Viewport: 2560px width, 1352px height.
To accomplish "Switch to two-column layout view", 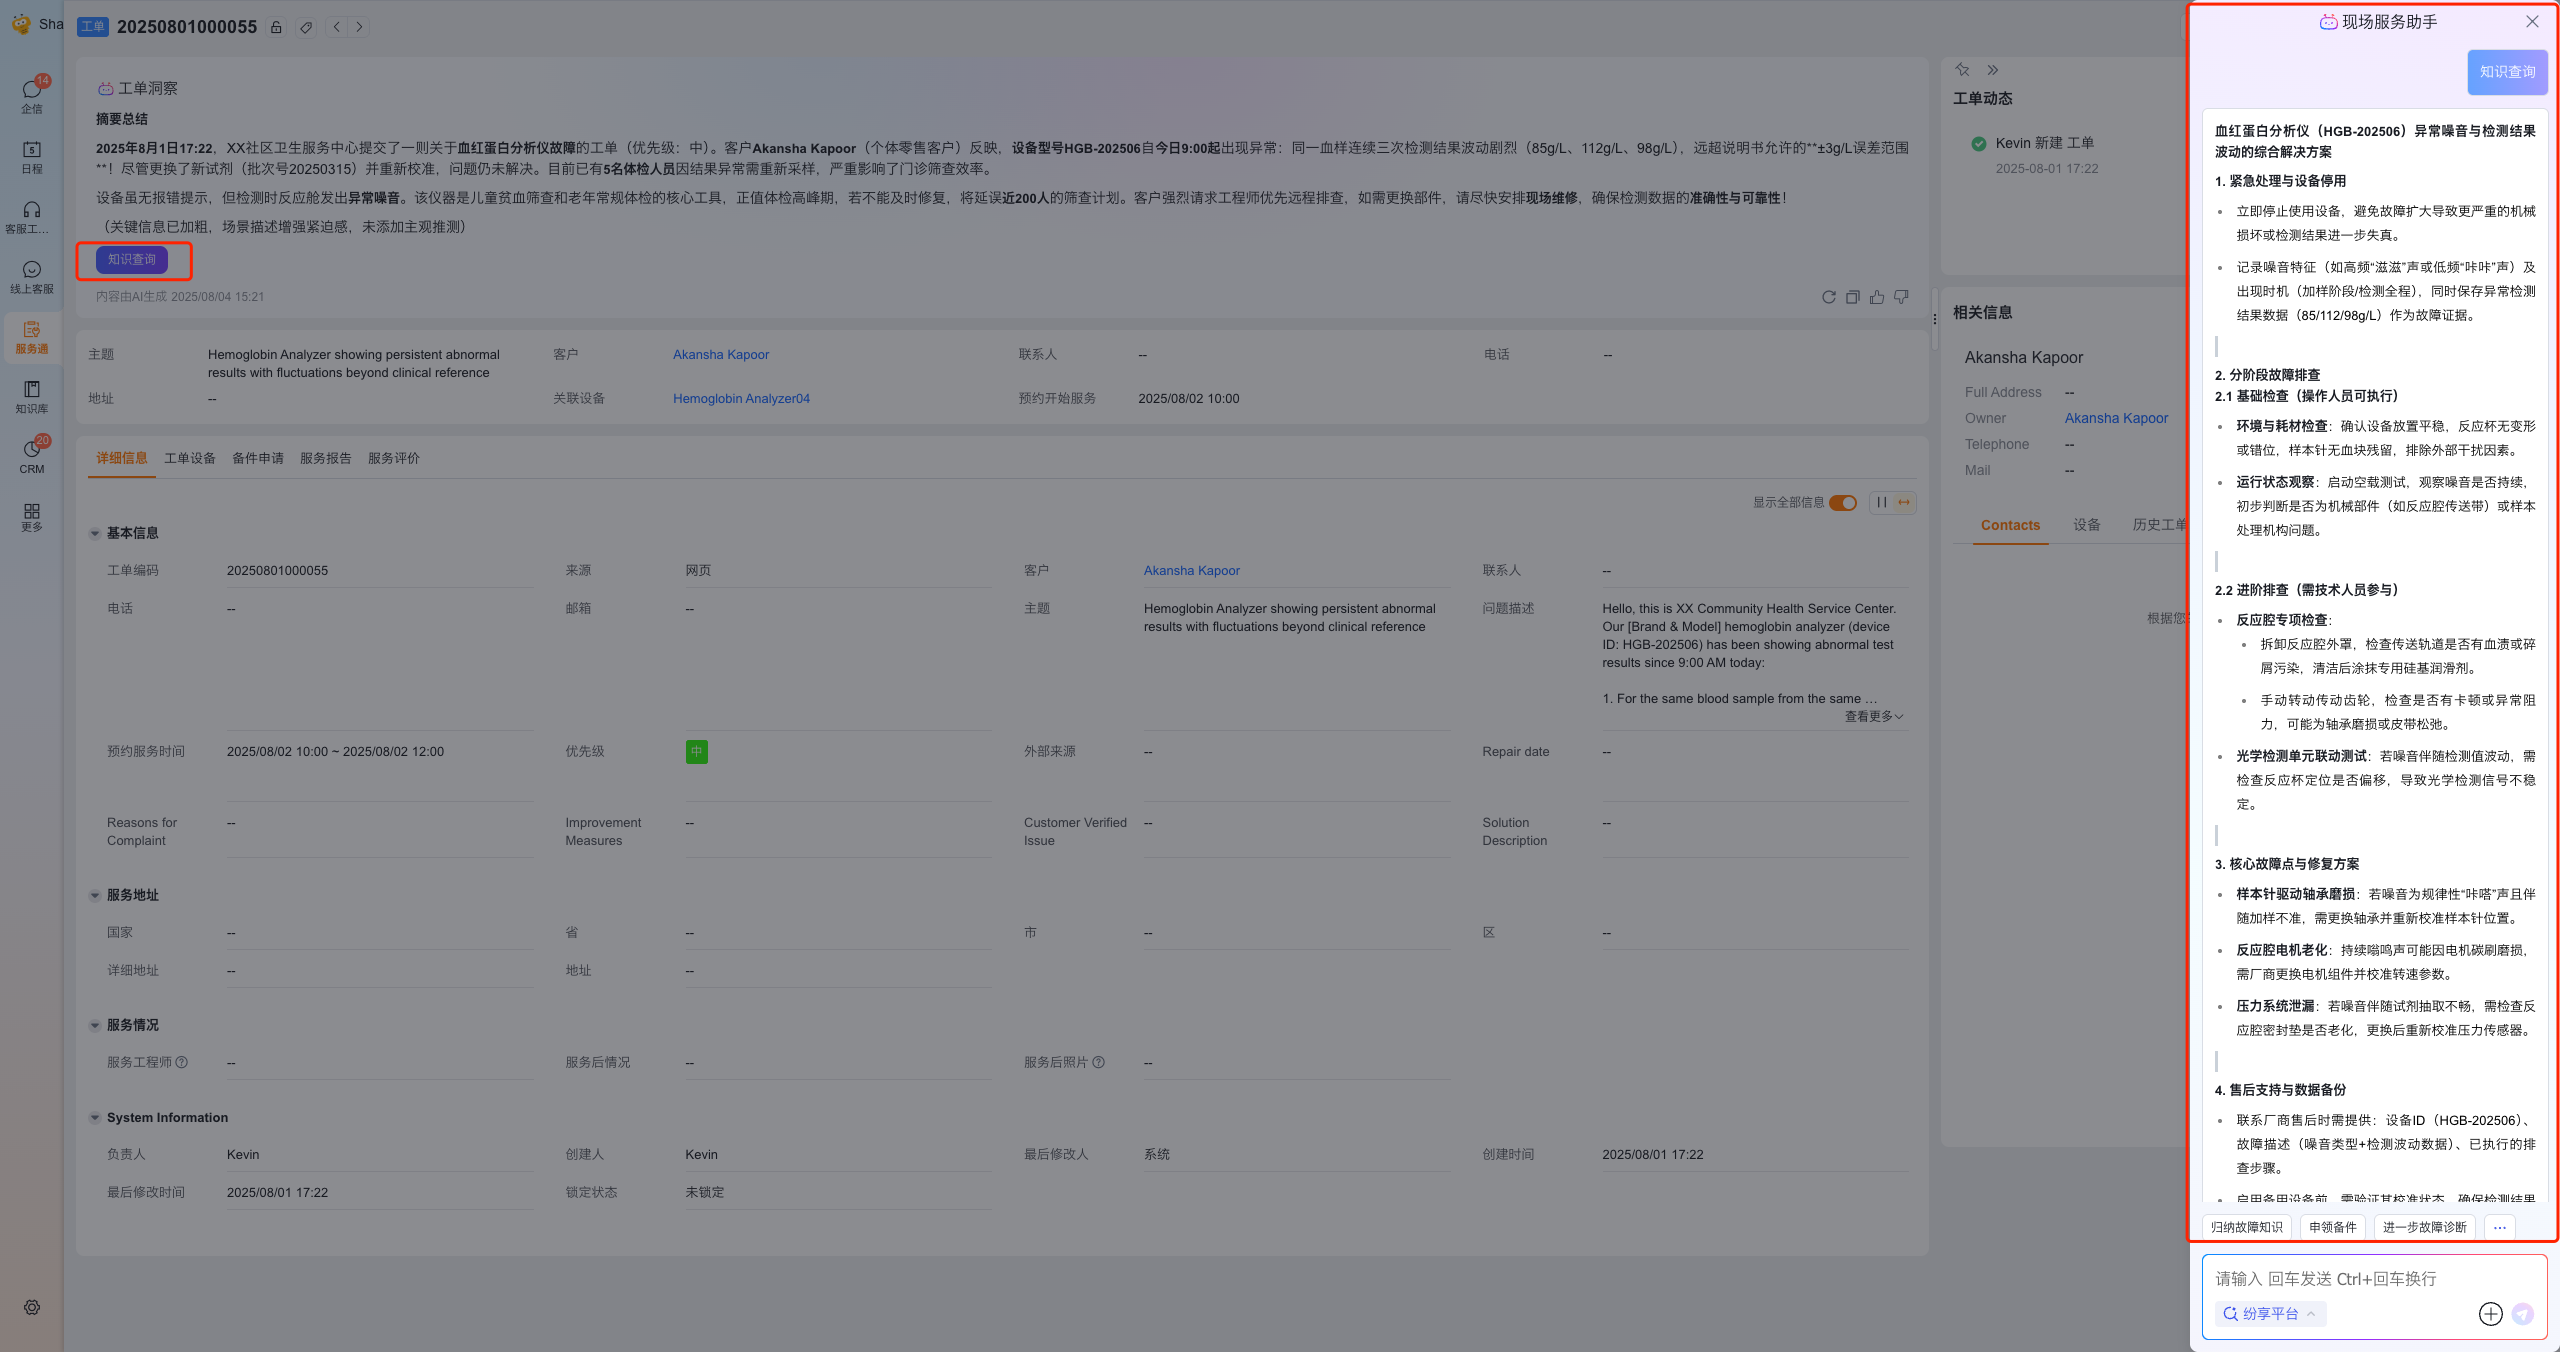I will (x=1881, y=503).
